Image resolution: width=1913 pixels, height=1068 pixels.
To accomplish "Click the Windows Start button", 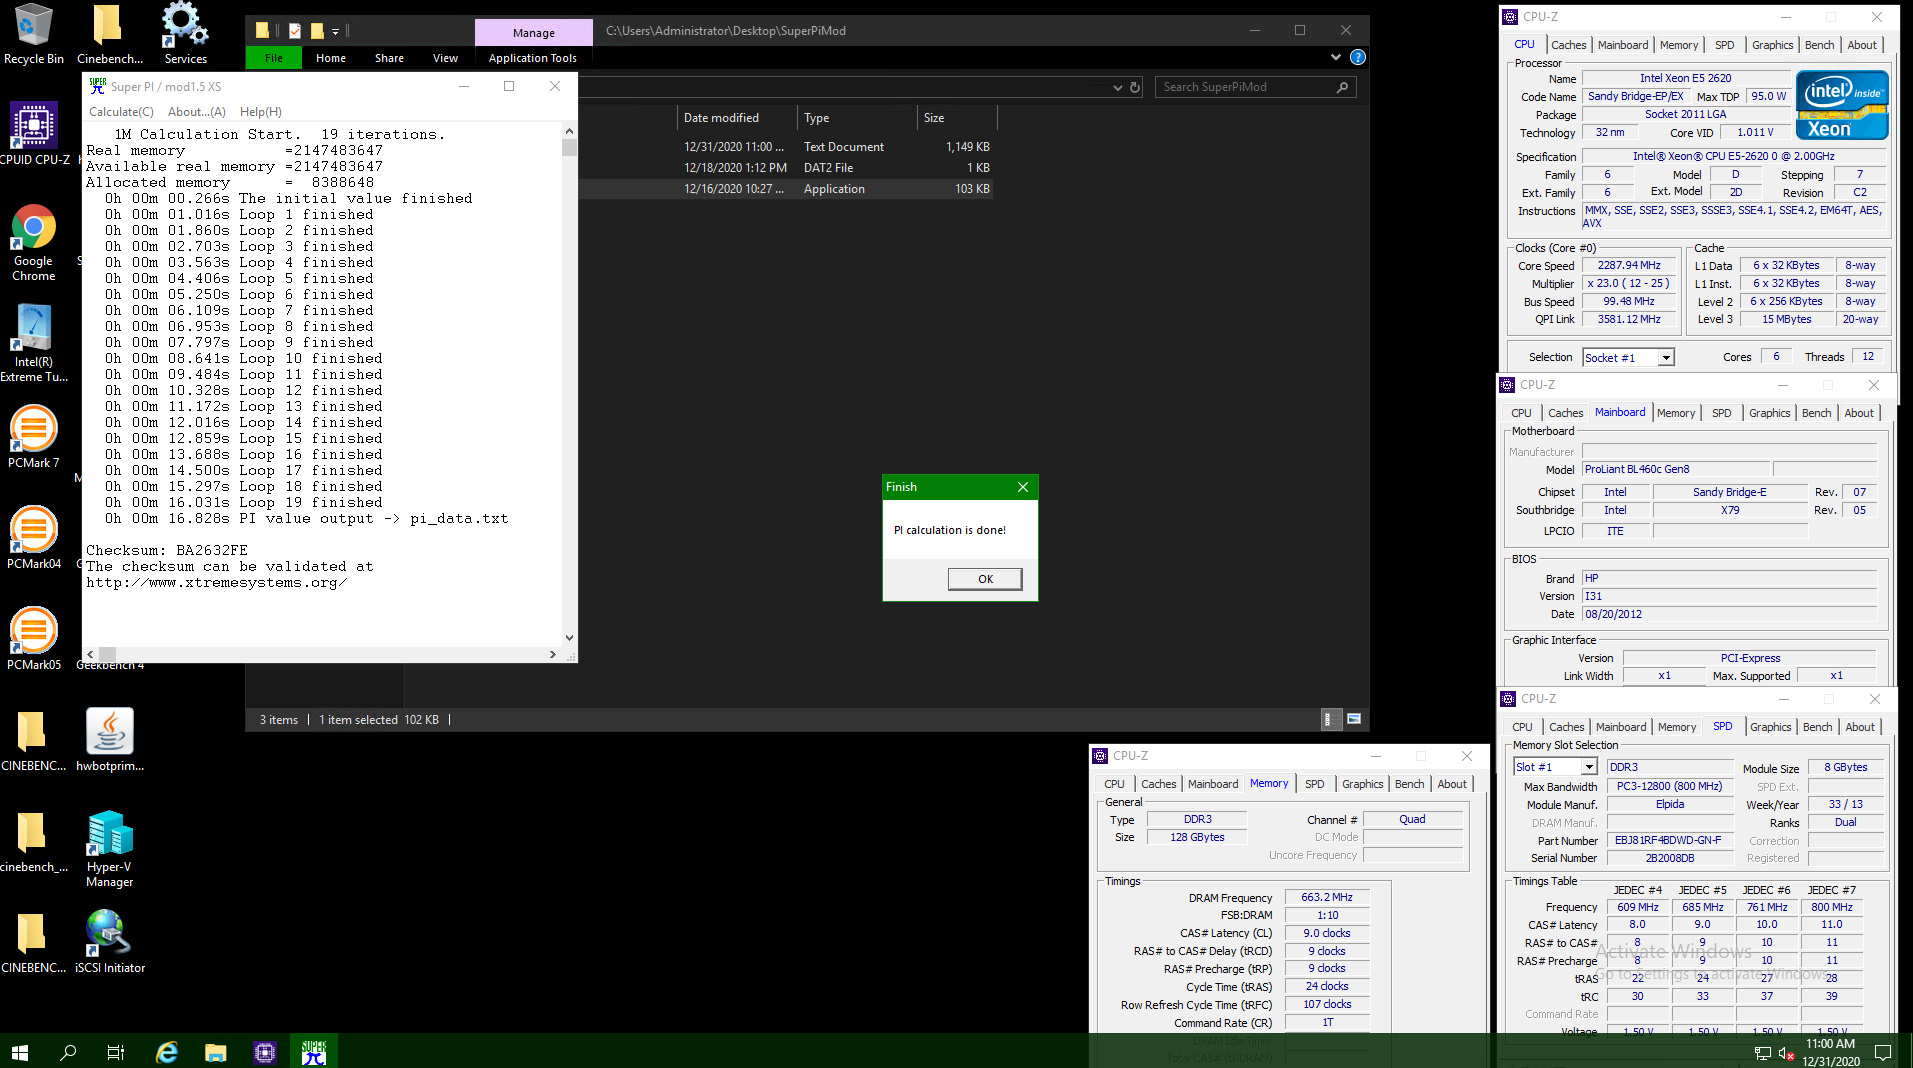I will [x=20, y=1052].
